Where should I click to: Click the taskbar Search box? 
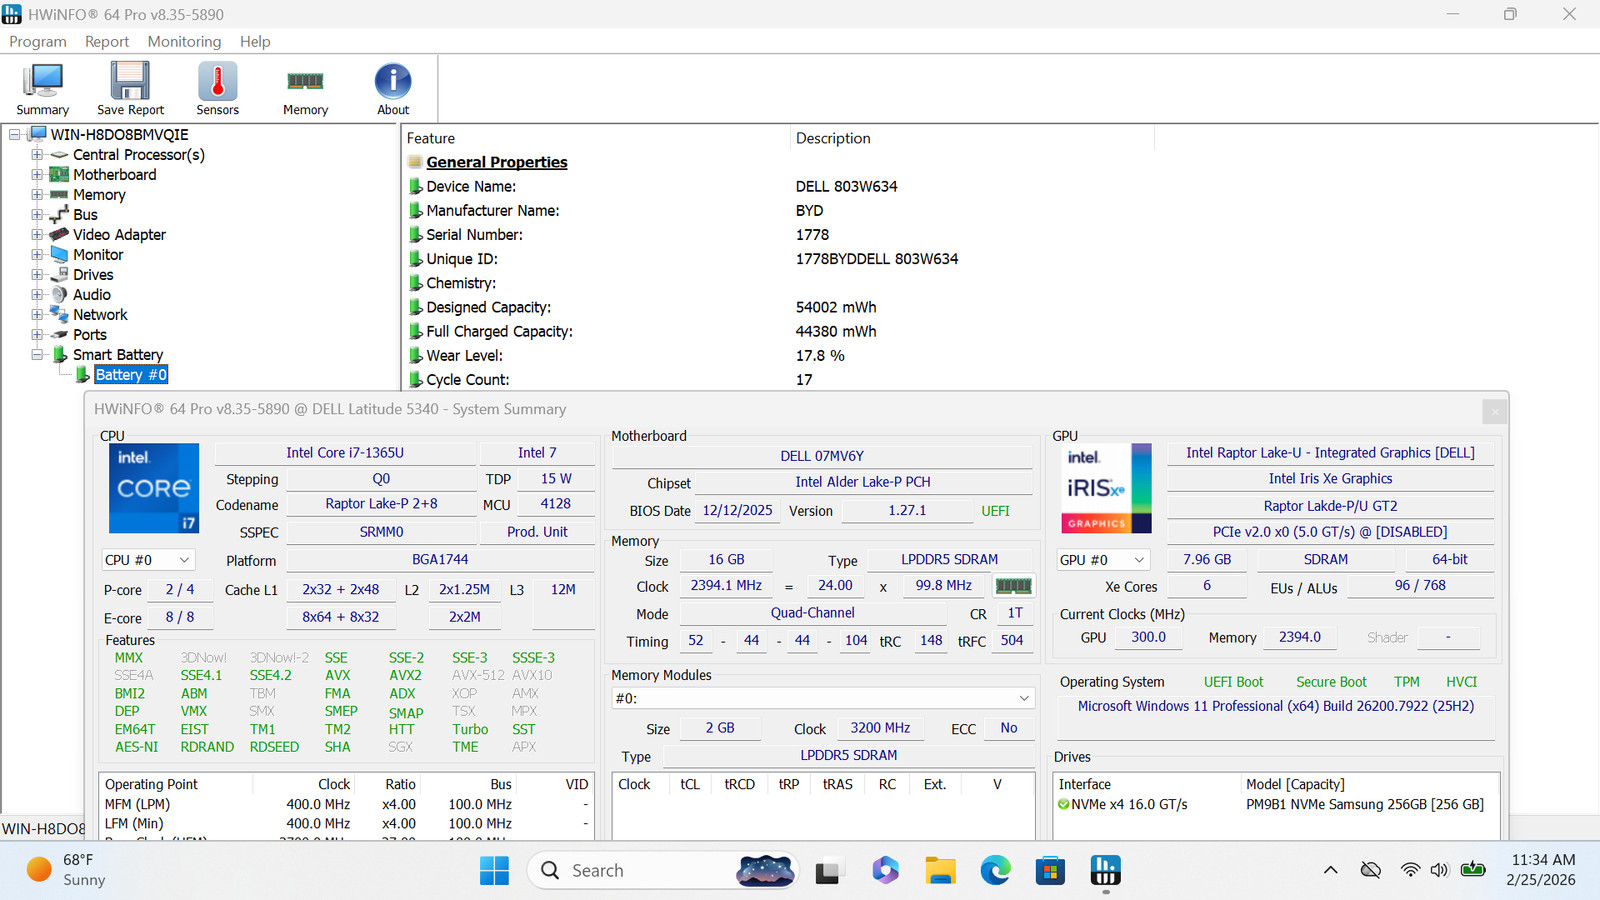pos(662,871)
